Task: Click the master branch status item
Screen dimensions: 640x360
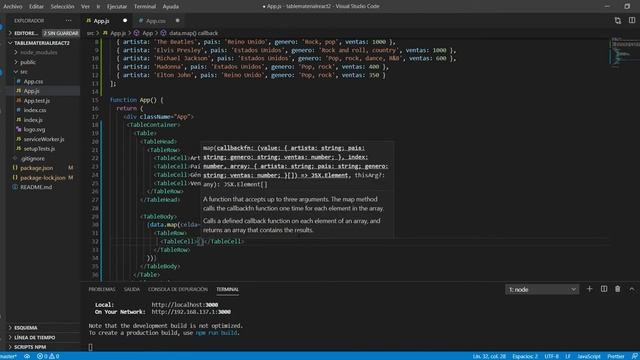Action: [x=9, y=356]
